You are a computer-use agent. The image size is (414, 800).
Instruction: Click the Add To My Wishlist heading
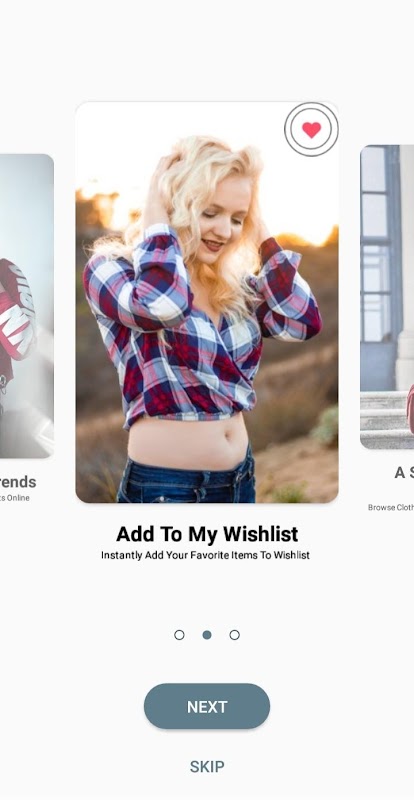pos(207,534)
